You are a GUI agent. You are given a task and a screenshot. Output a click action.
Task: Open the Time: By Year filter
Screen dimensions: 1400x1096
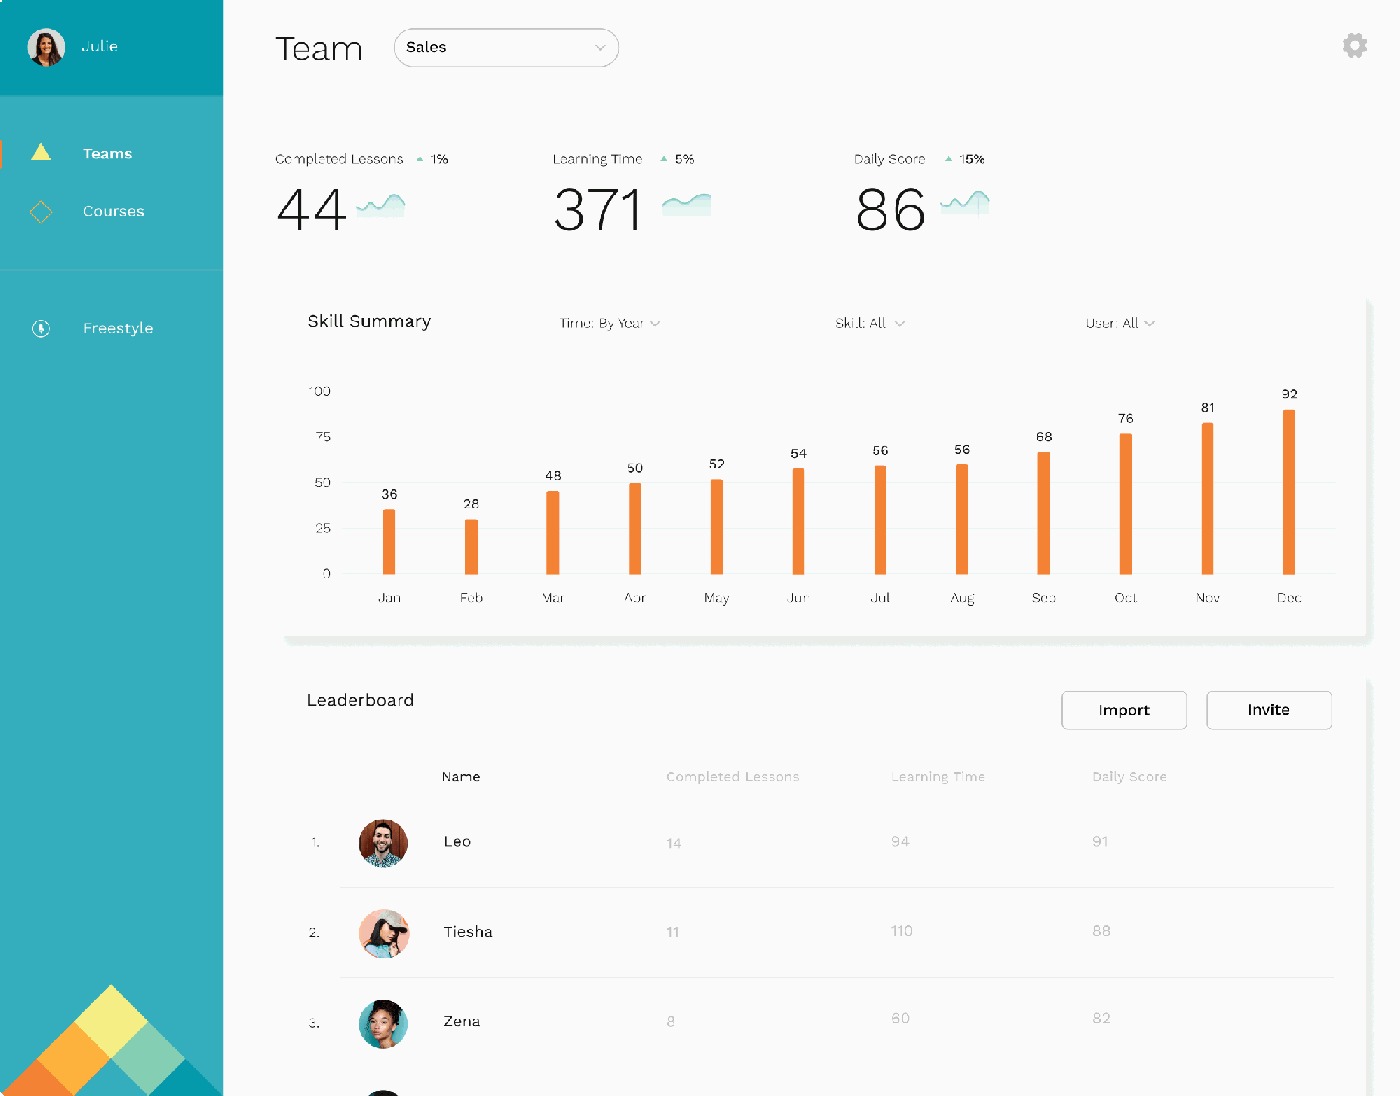(610, 323)
